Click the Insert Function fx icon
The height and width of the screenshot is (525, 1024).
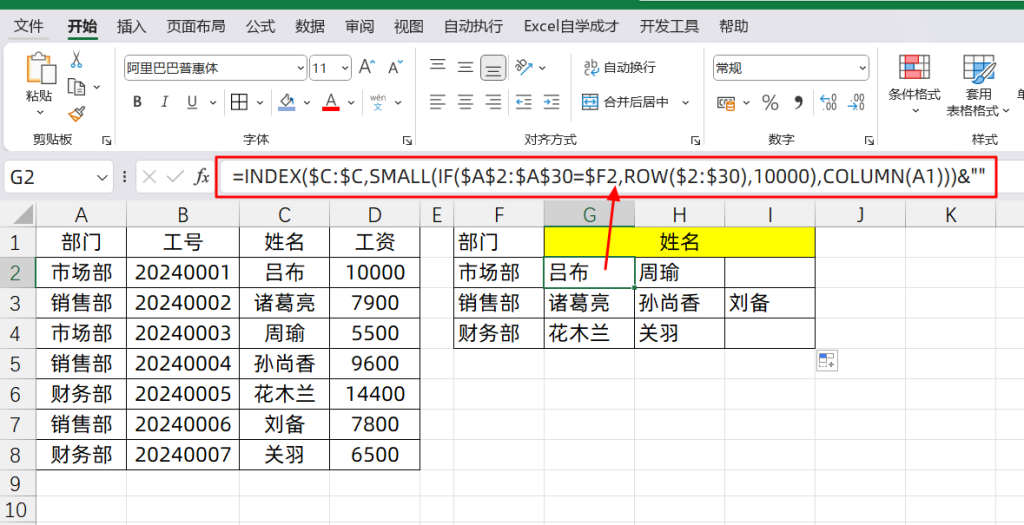point(202,177)
